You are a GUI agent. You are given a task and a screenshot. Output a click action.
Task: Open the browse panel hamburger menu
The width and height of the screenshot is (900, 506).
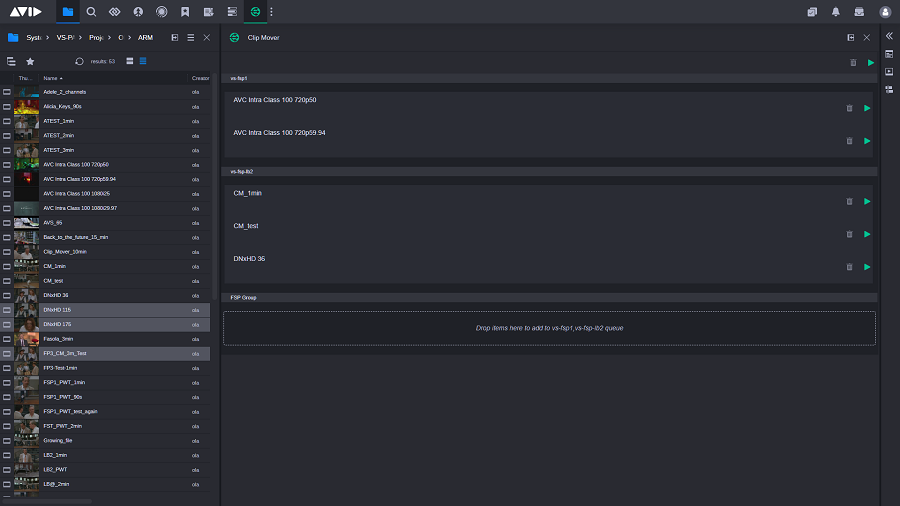point(191,37)
